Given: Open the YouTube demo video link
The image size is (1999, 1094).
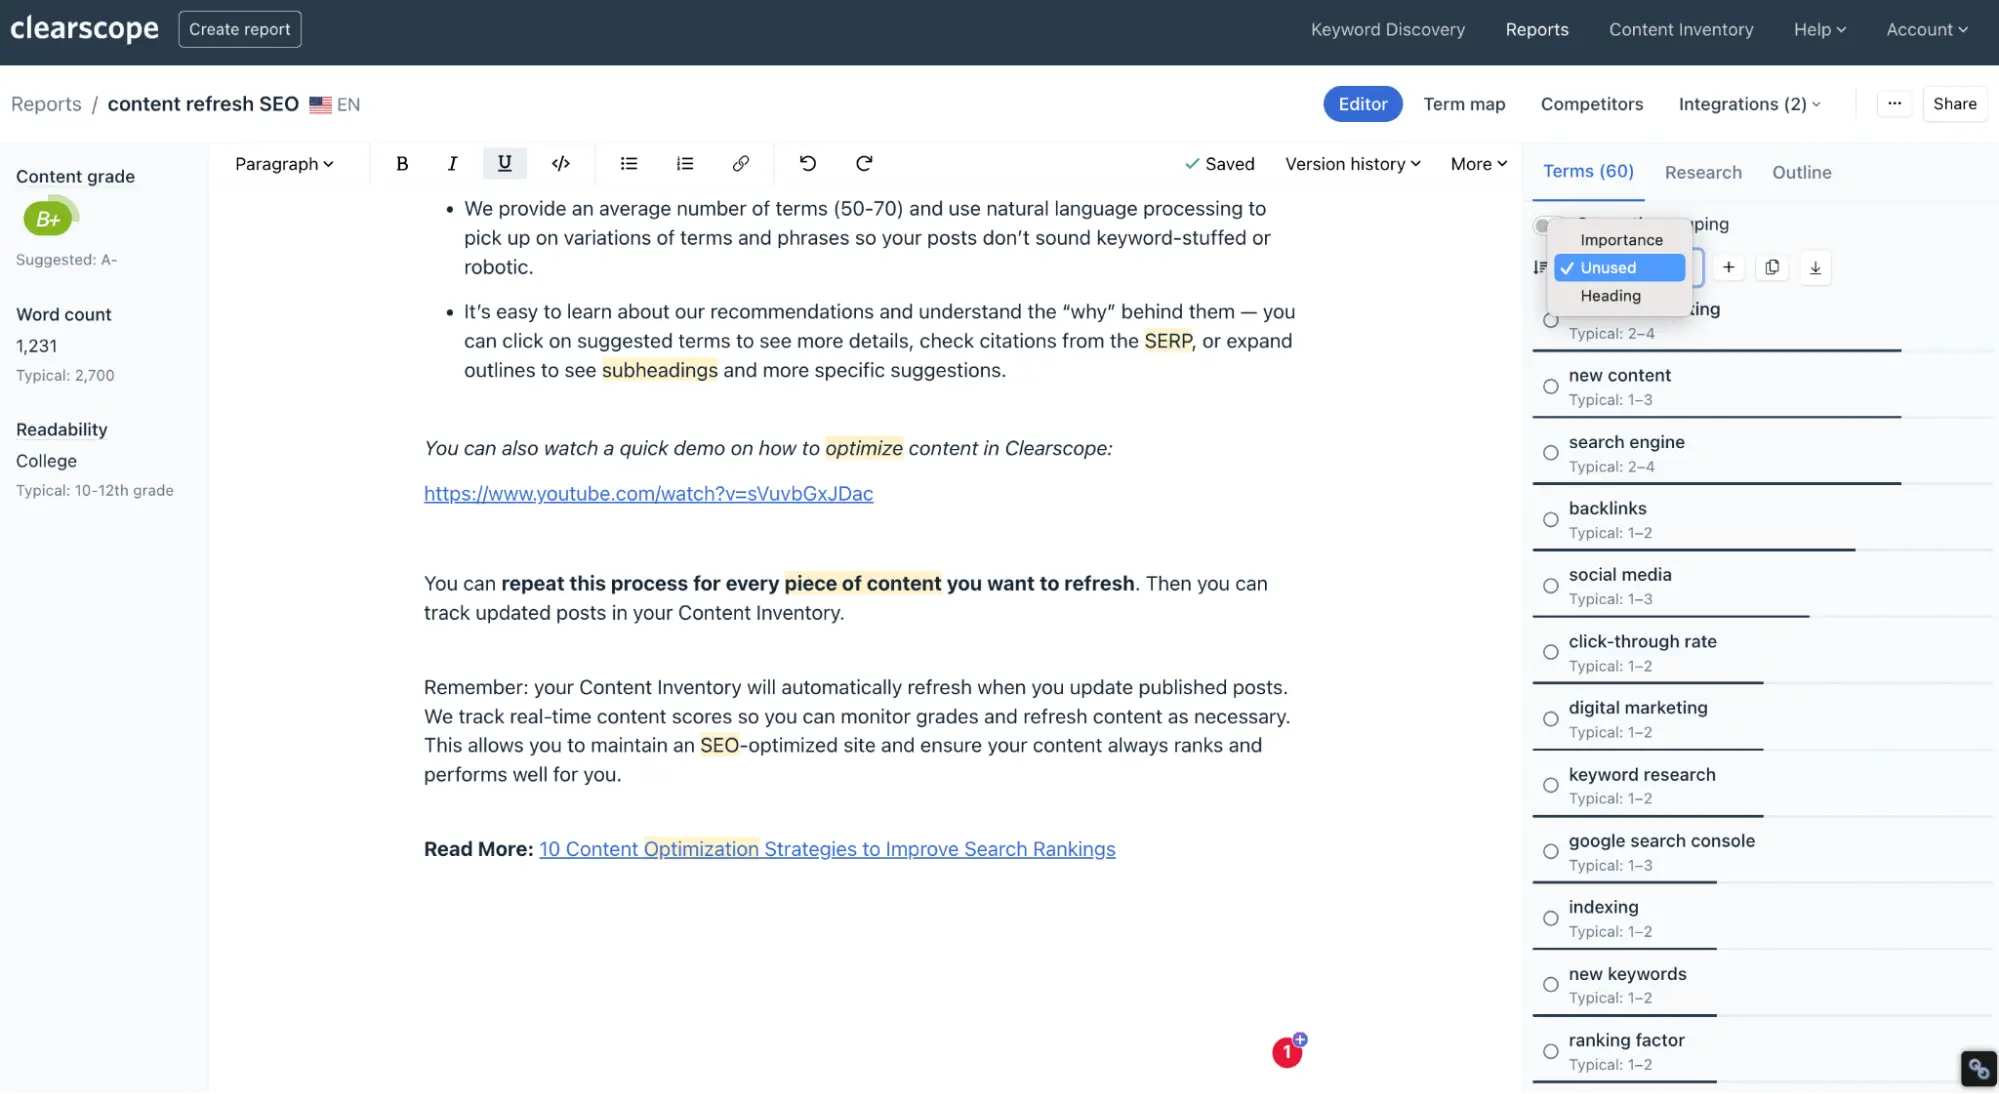Looking at the screenshot, I should click(x=648, y=493).
